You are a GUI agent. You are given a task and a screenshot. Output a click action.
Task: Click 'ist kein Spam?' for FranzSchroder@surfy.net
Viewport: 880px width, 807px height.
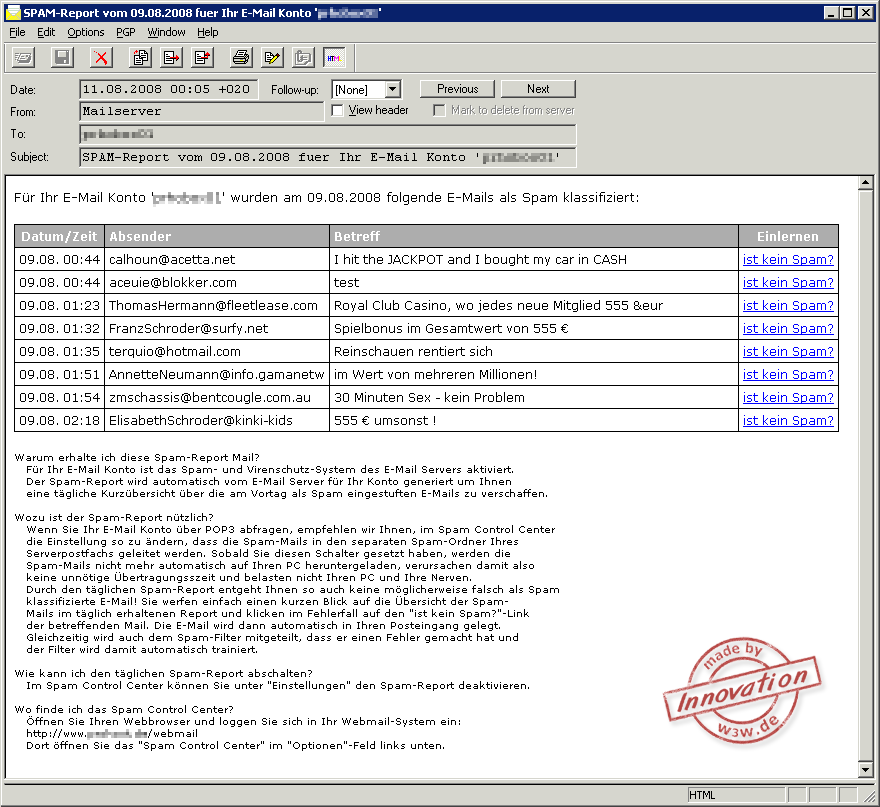[x=788, y=328]
